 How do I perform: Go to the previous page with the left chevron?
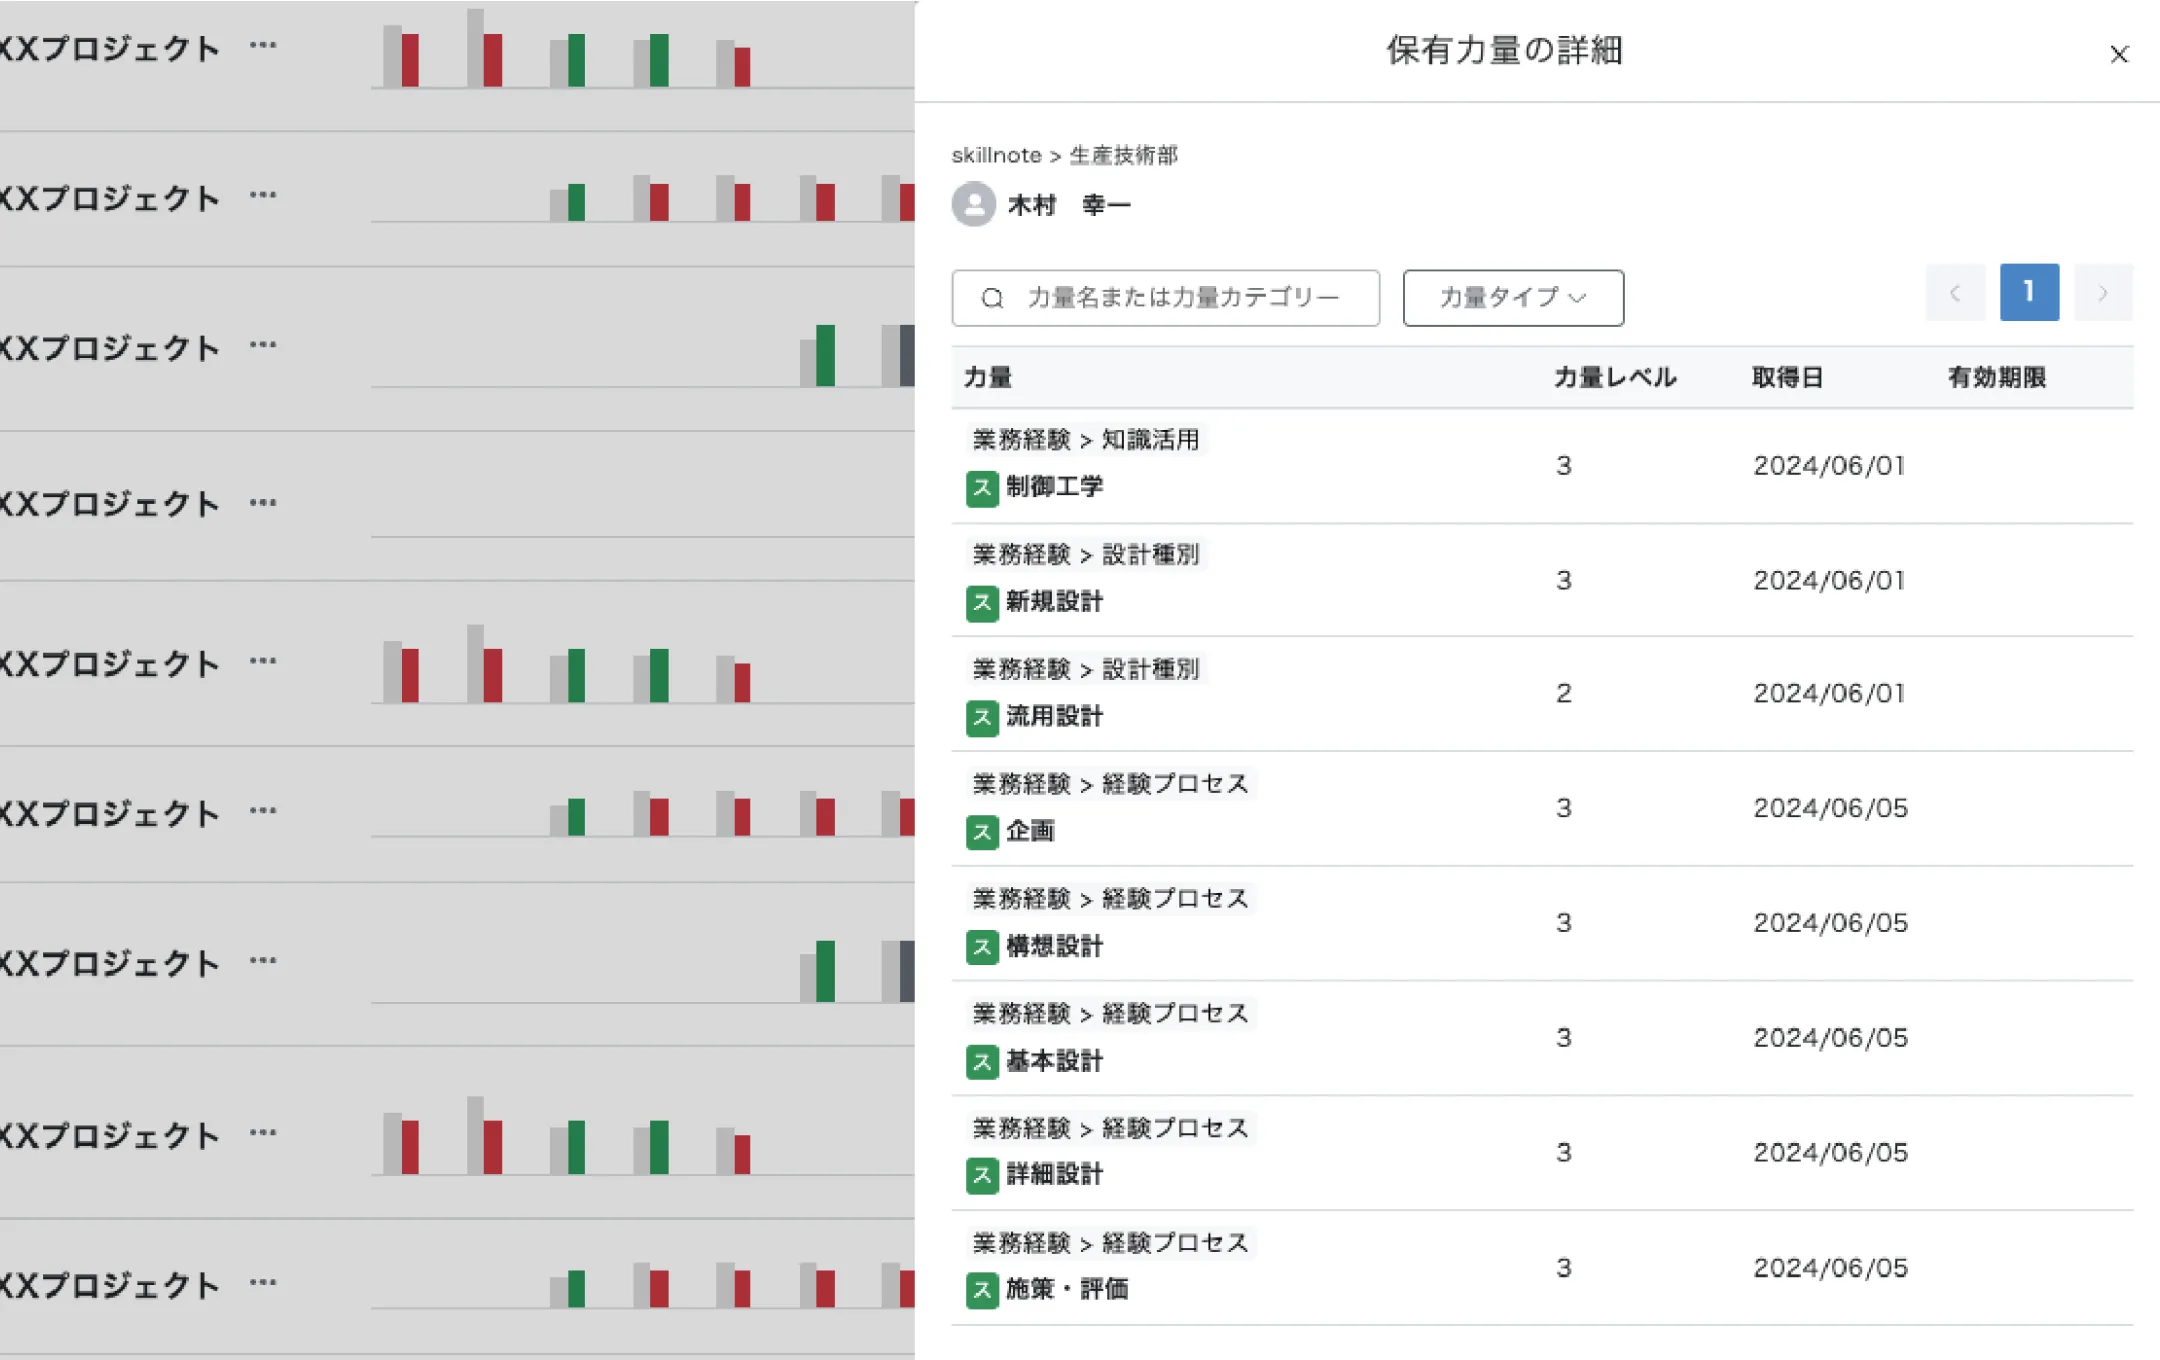[1955, 293]
